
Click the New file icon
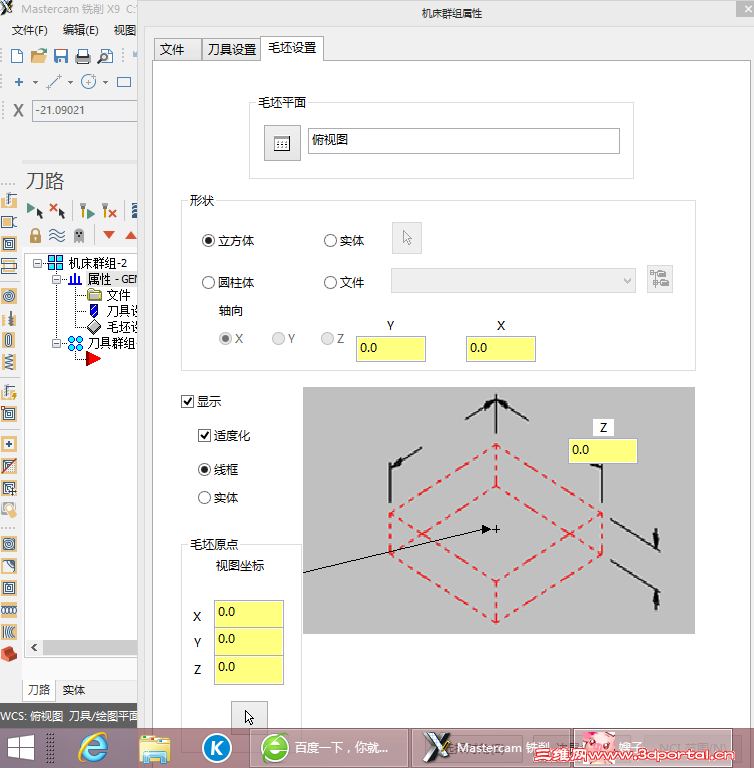pos(17,56)
